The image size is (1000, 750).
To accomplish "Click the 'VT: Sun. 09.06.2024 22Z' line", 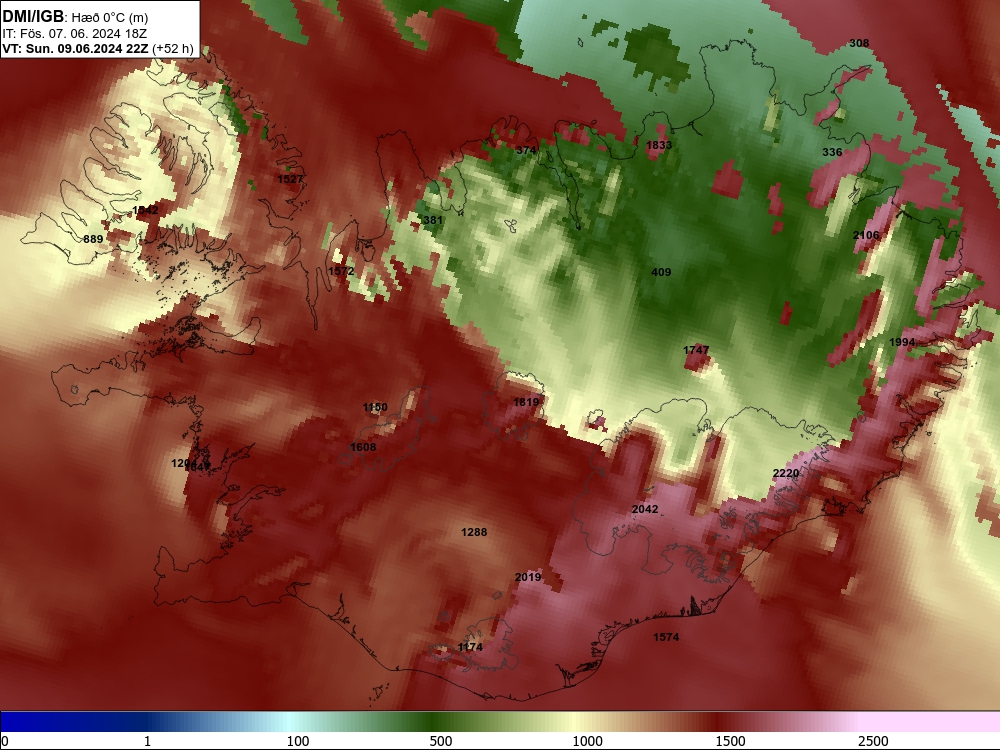I will point(75,48).
